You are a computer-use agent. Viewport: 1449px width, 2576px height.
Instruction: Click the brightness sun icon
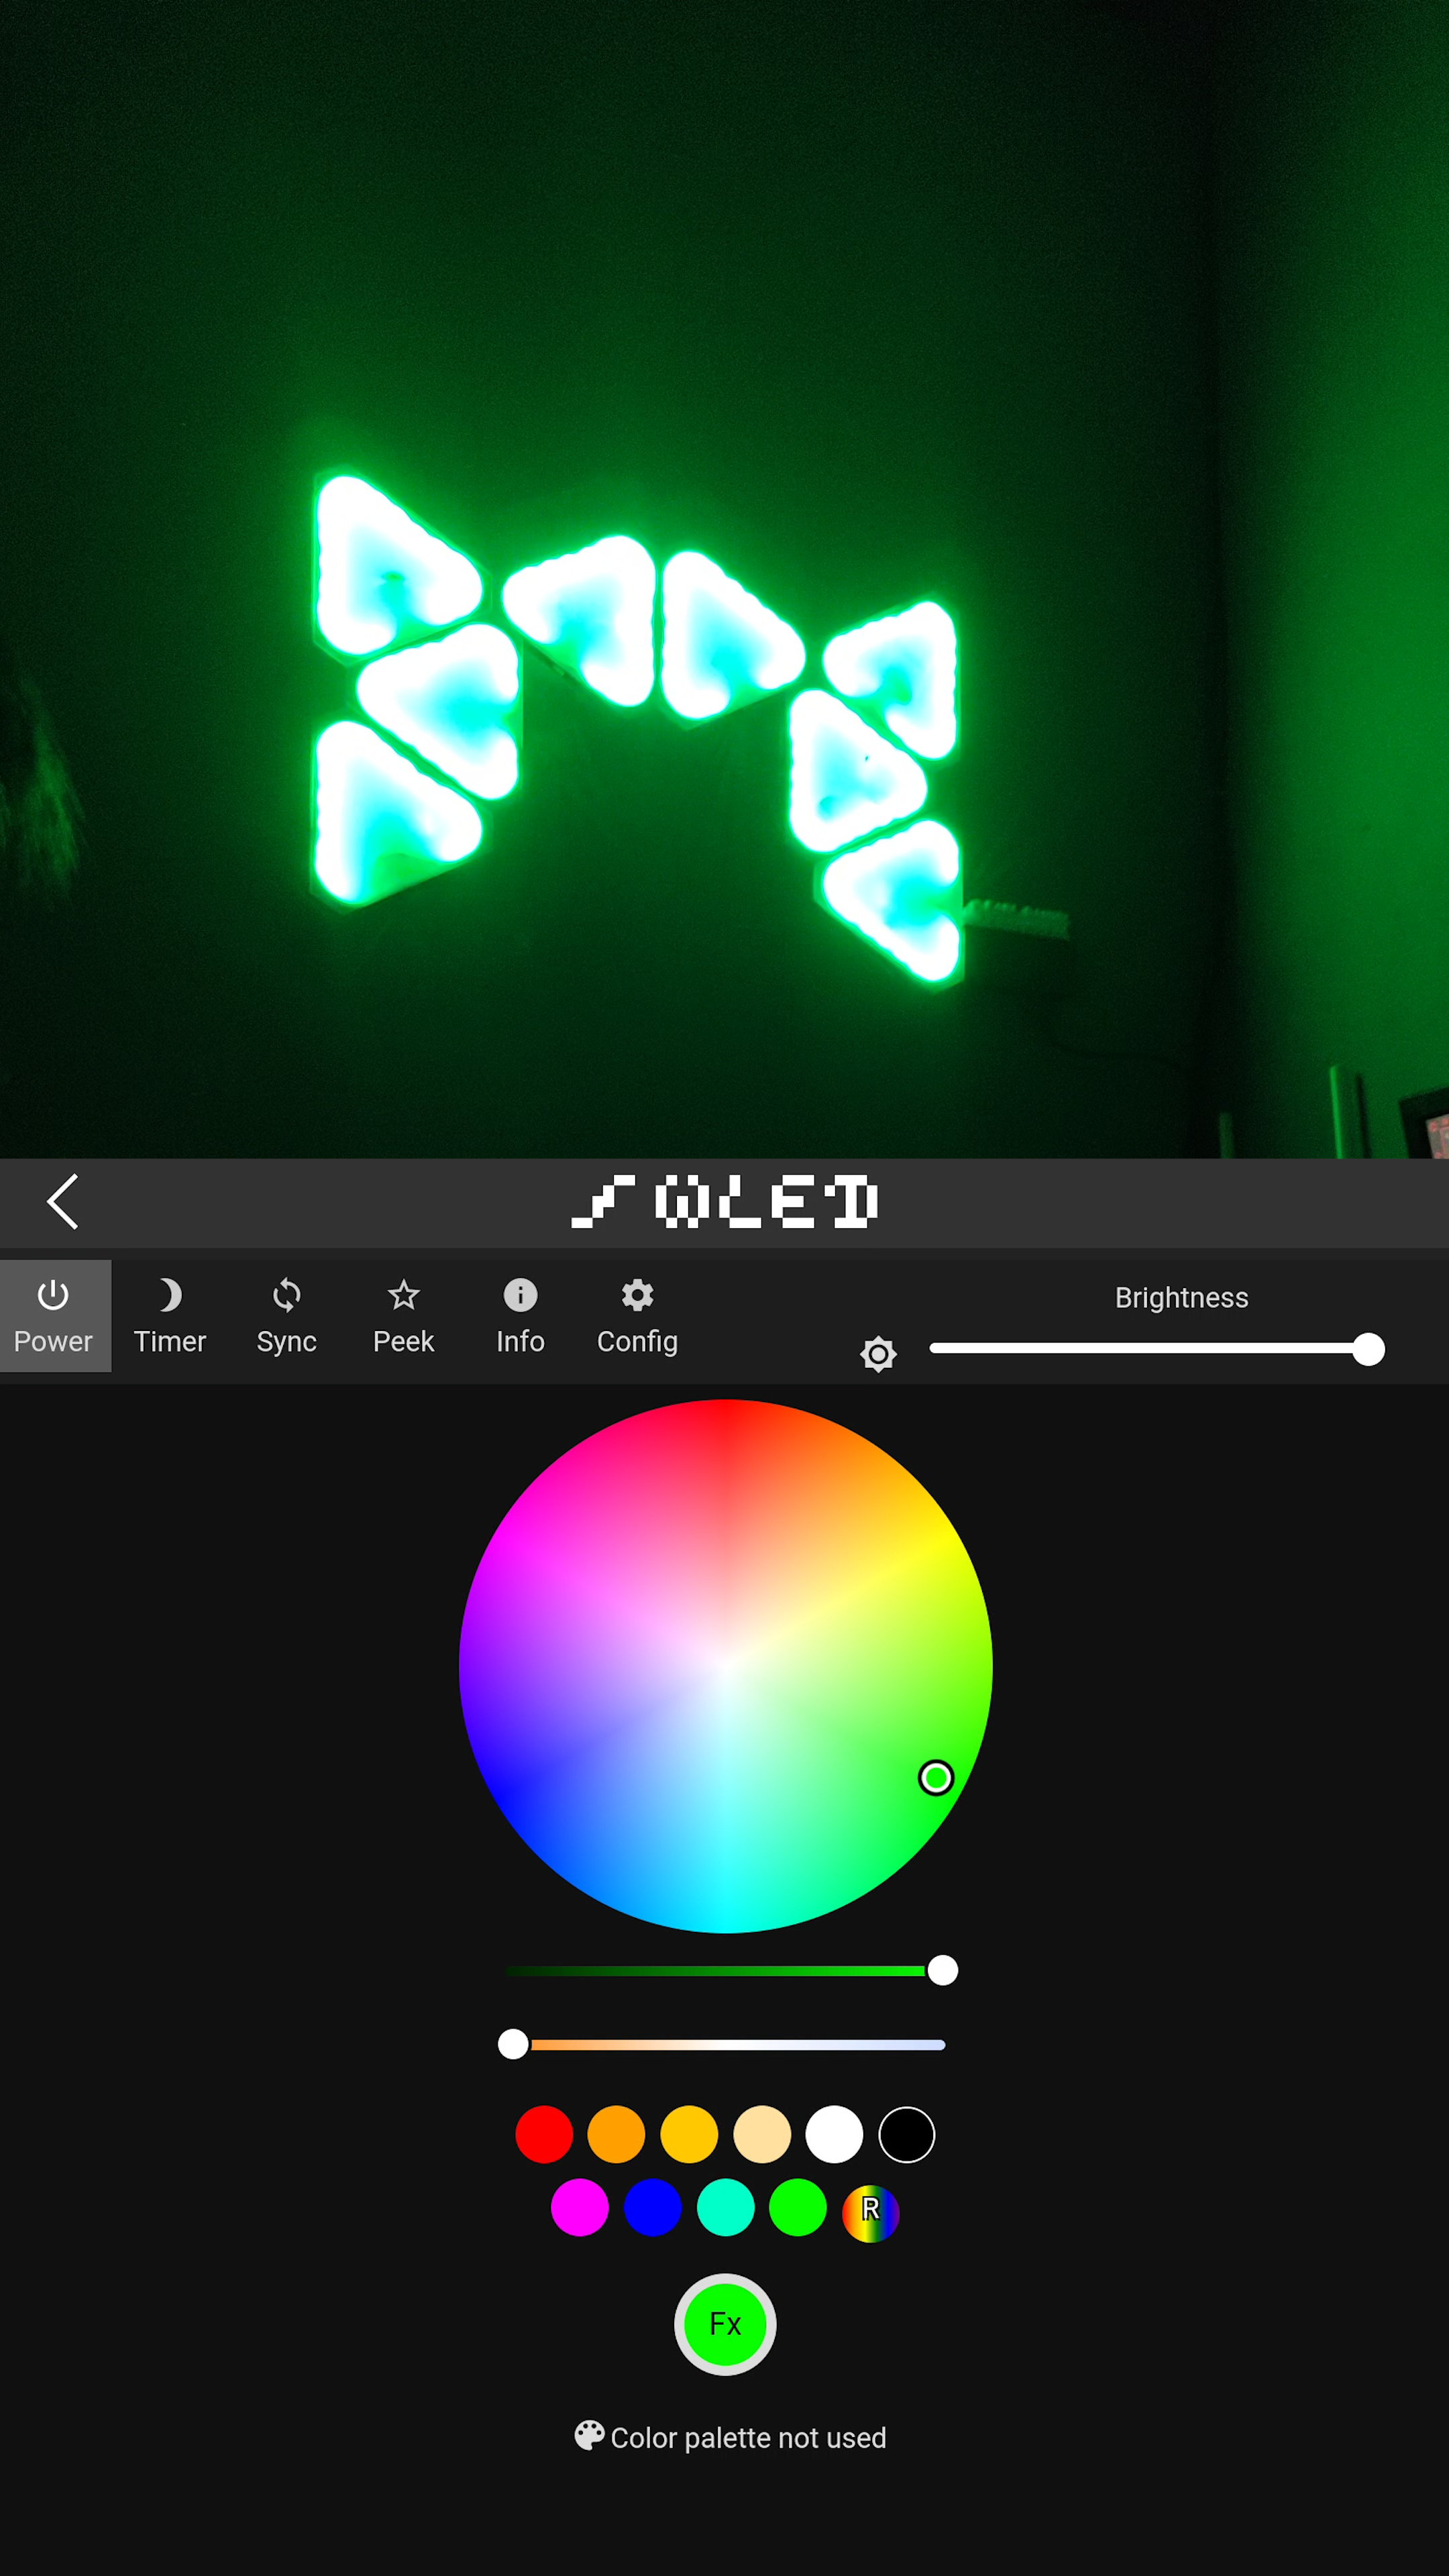[878, 1354]
